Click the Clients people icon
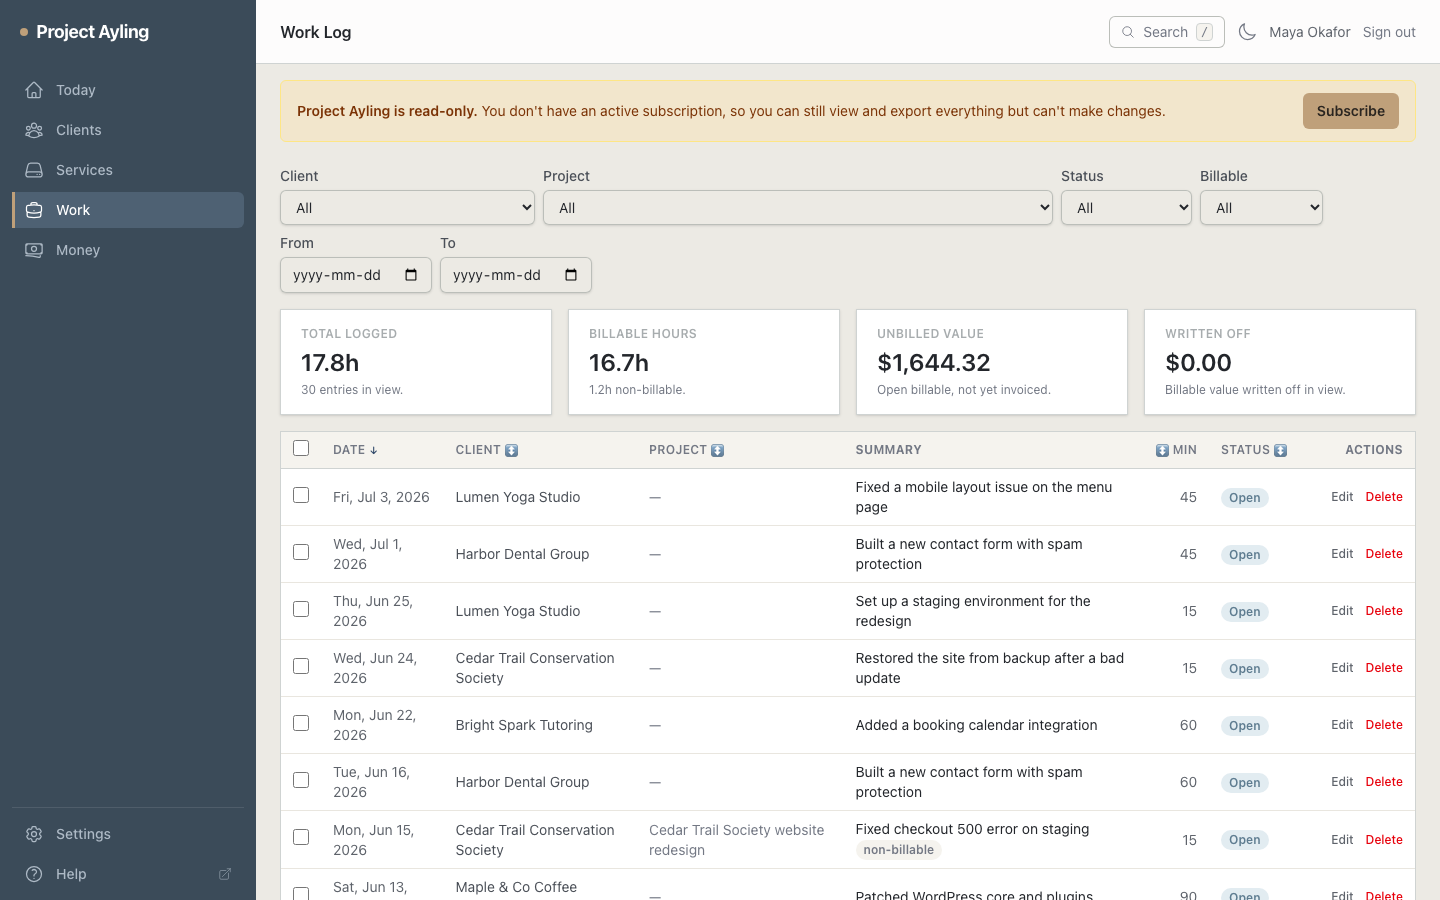Image resolution: width=1440 pixels, height=900 pixels. [34, 130]
